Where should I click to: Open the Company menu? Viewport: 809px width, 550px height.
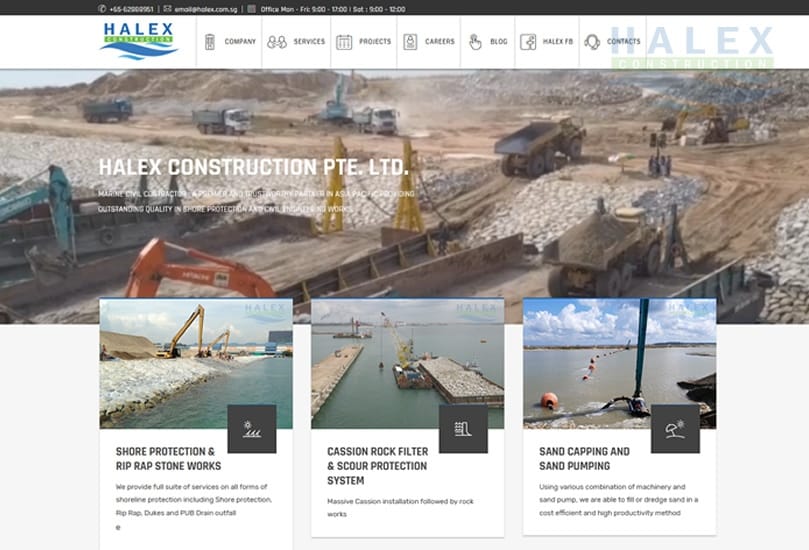240,42
